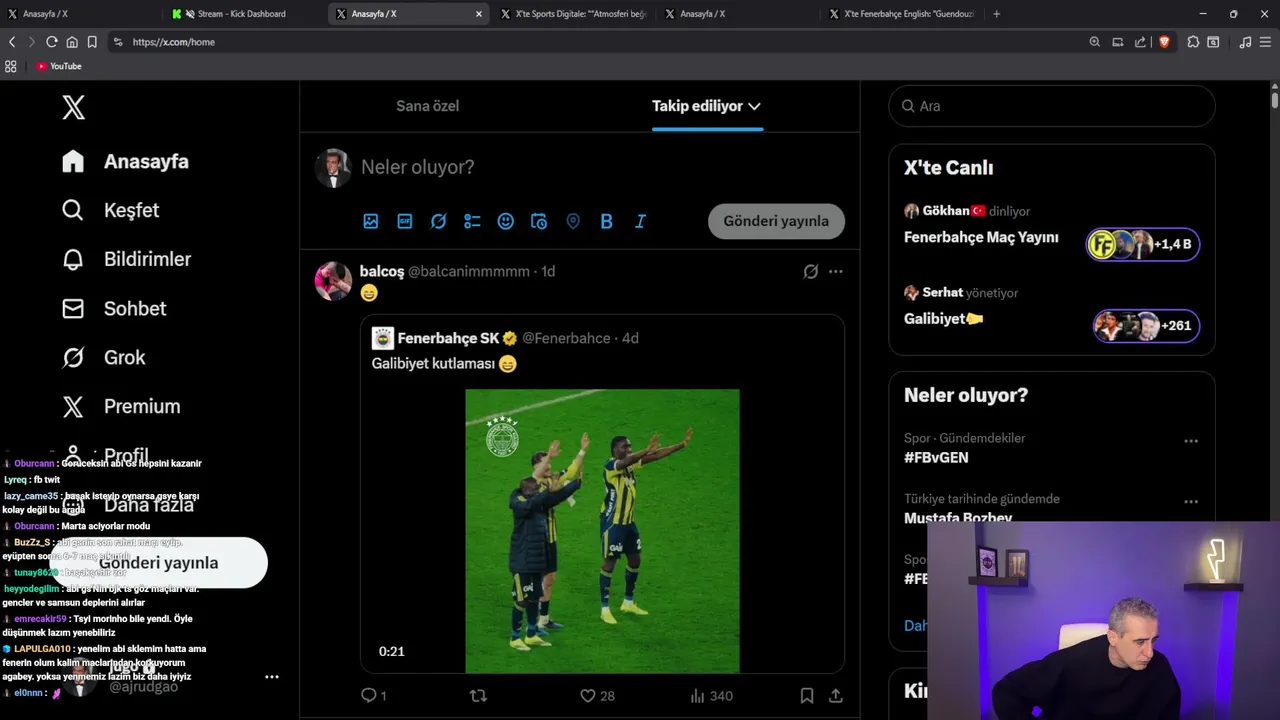Open the browser extensions puzzle icon
The image size is (1280, 720).
(x=1193, y=42)
